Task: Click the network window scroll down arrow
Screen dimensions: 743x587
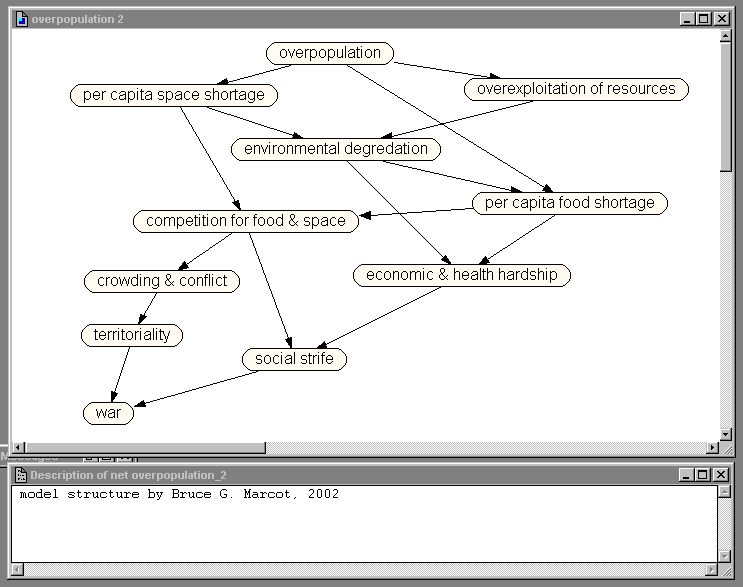Action: coord(725,434)
